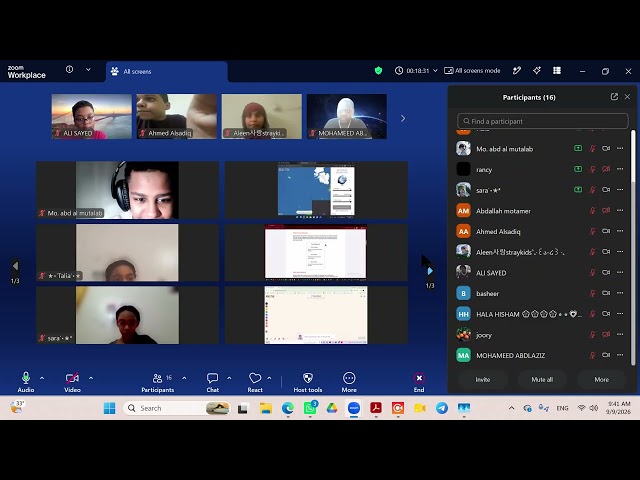Expand Chat options caret
The image size is (640, 480).
tap(229, 378)
